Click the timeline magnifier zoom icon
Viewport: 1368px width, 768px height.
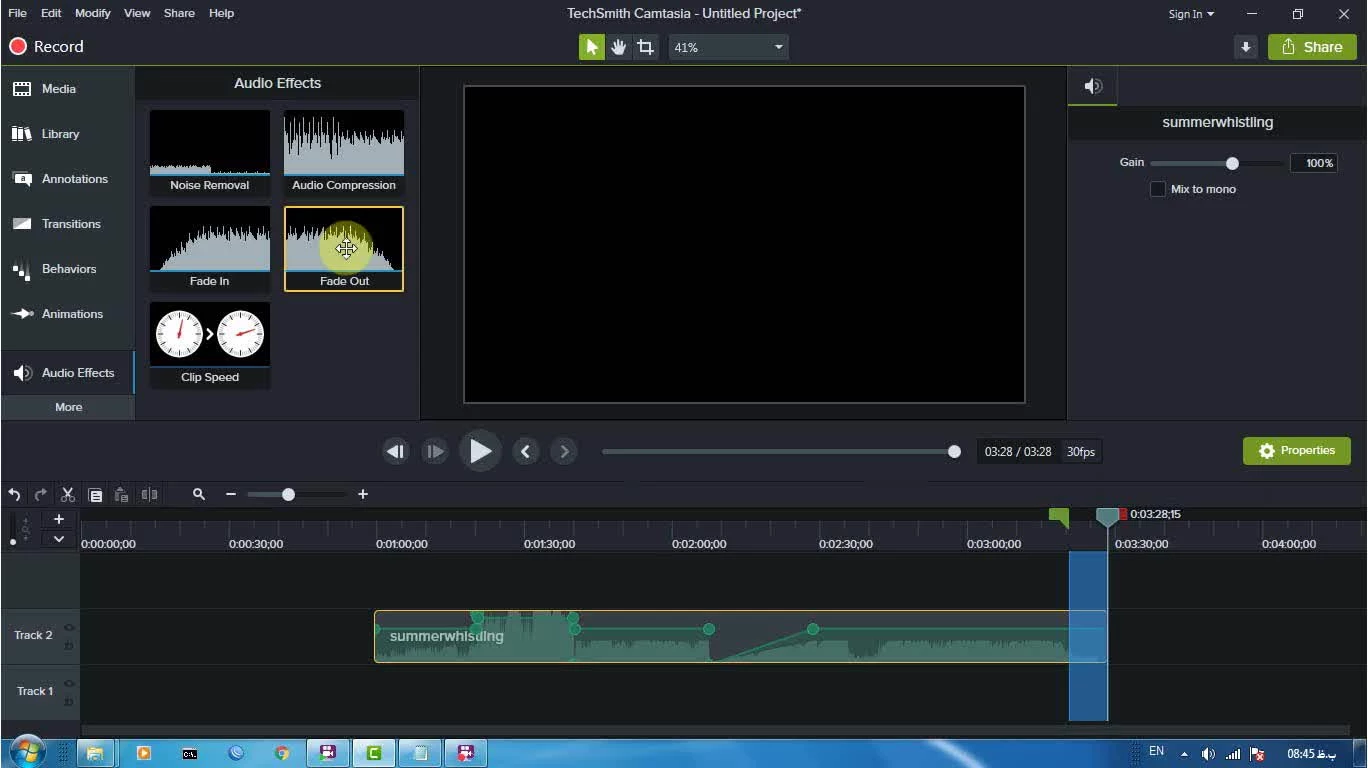point(199,494)
